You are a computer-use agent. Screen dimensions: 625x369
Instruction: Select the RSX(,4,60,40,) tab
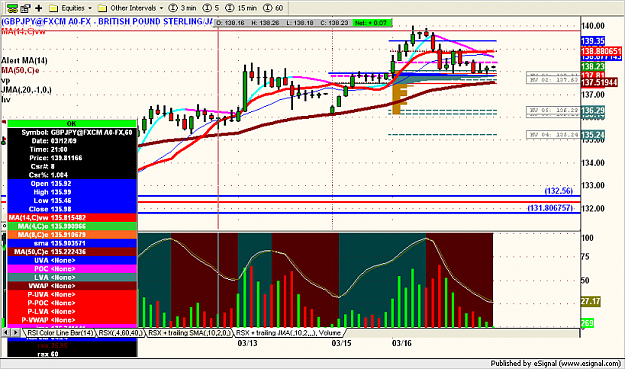(x=120, y=333)
